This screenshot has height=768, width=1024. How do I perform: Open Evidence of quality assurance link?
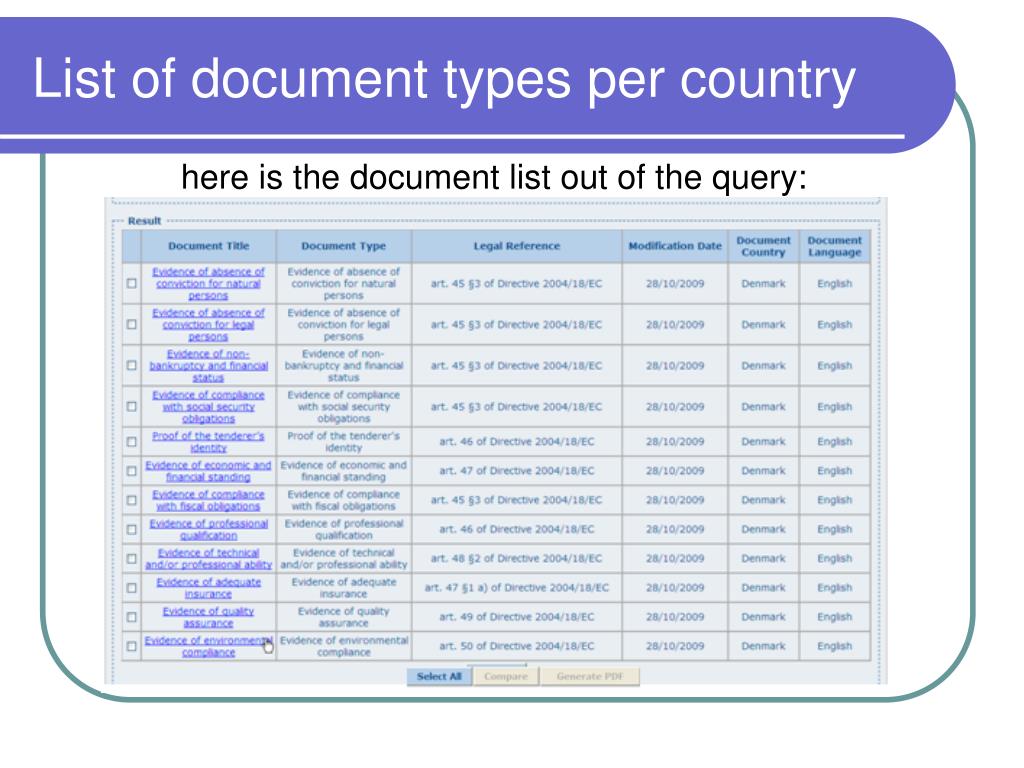point(208,616)
